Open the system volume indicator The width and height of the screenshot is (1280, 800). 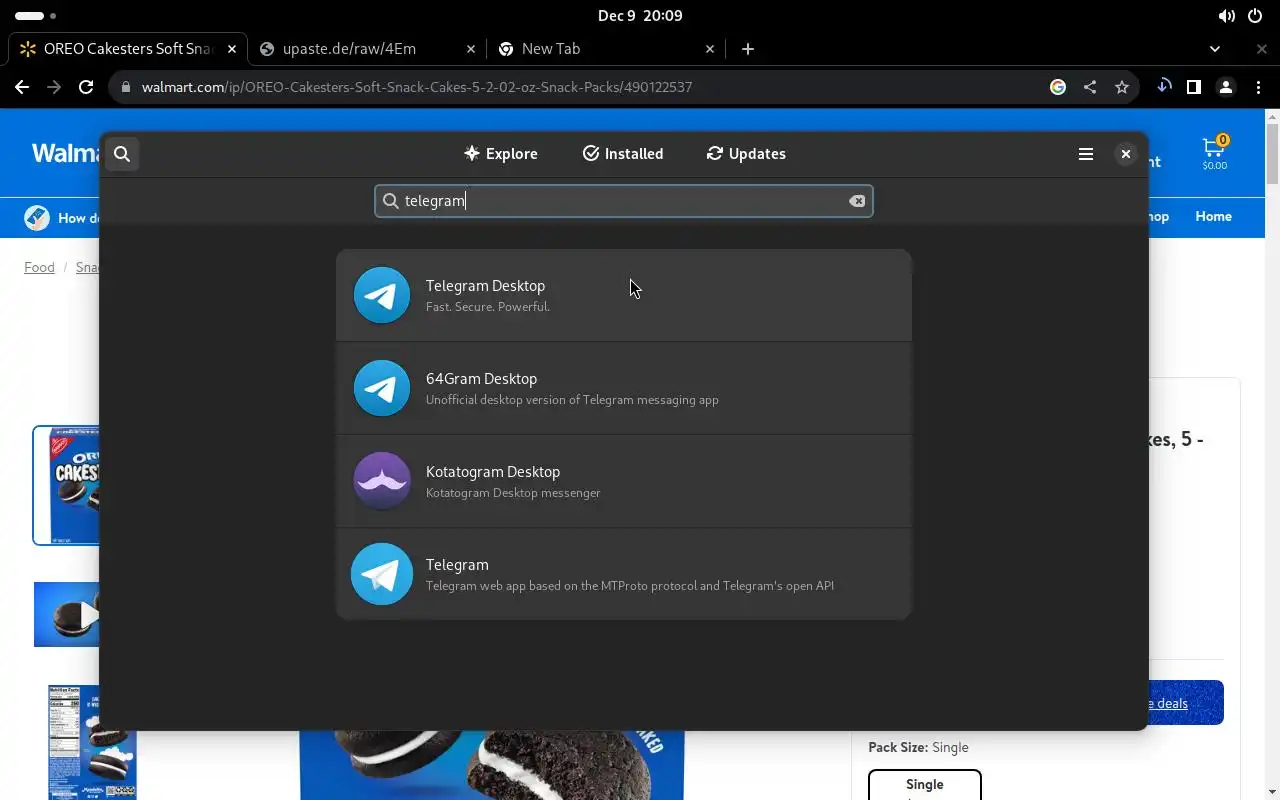pyautogui.click(x=1226, y=16)
